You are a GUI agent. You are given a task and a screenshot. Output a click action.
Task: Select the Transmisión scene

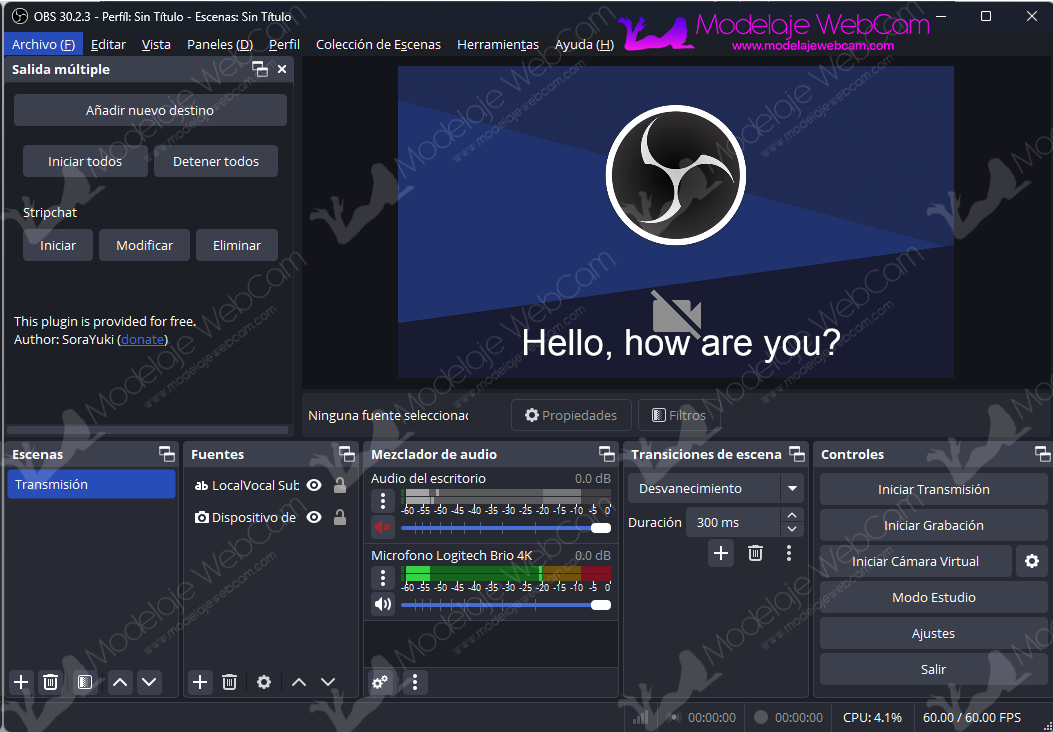(91, 484)
